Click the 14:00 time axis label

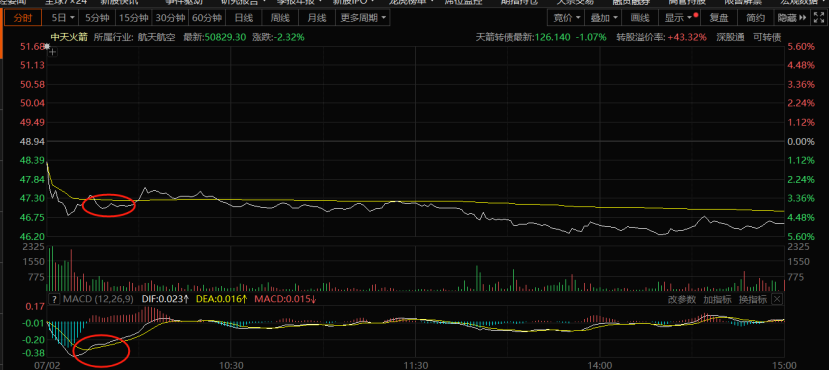click(x=600, y=365)
